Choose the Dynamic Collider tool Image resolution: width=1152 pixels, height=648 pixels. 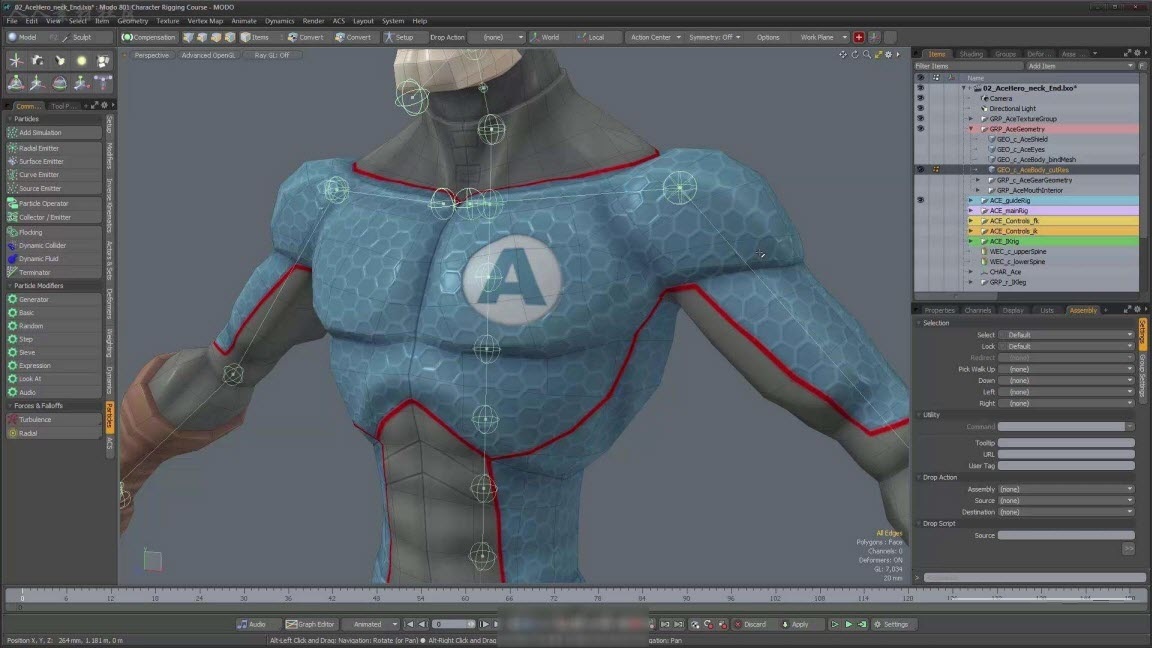click(x=38, y=245)
